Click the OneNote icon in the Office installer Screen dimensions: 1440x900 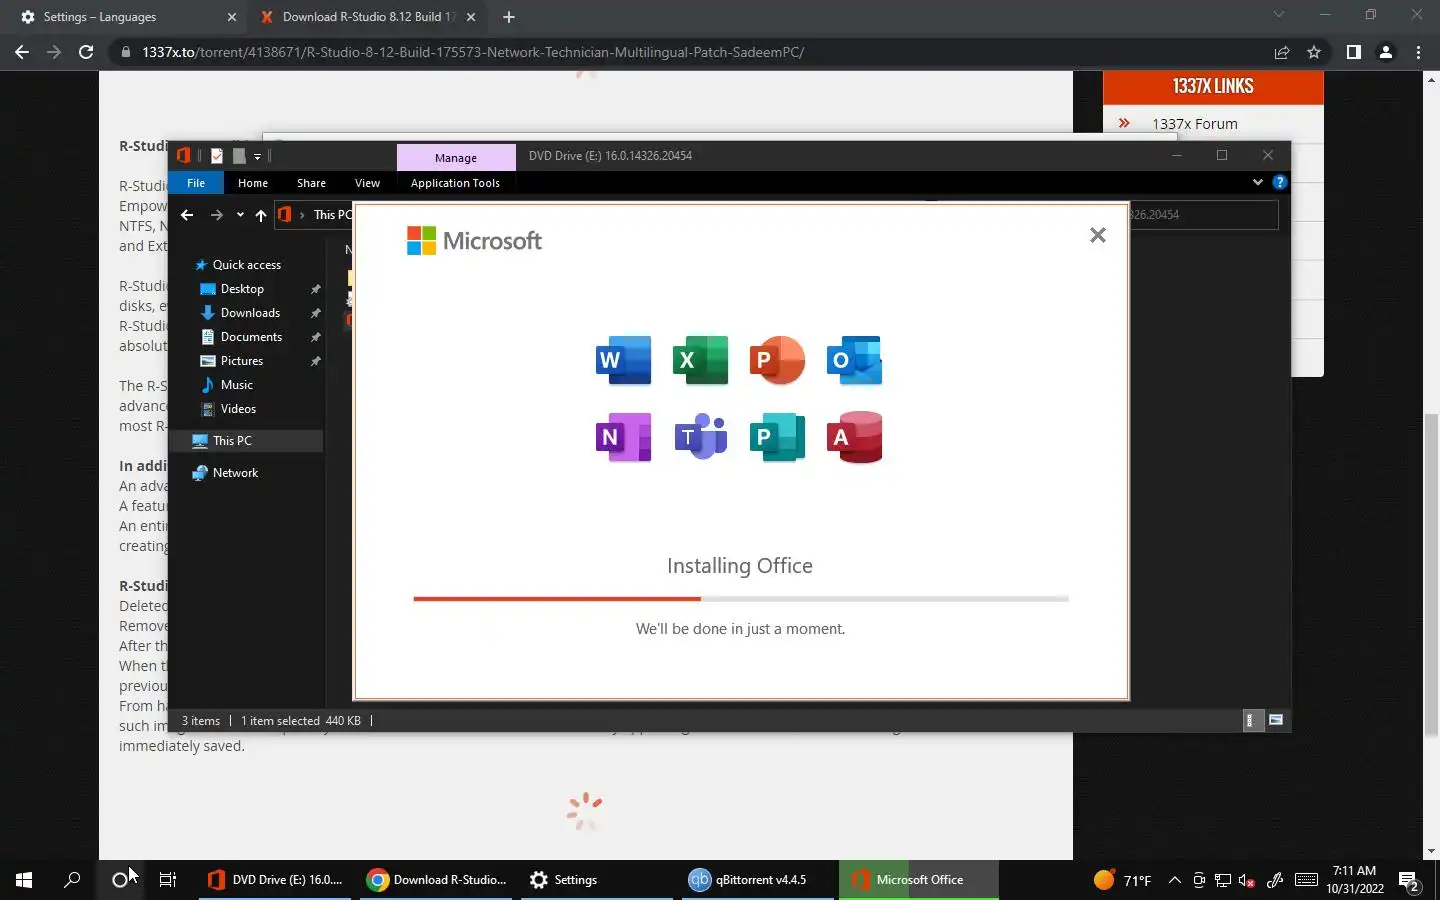(x=623, y=437)
